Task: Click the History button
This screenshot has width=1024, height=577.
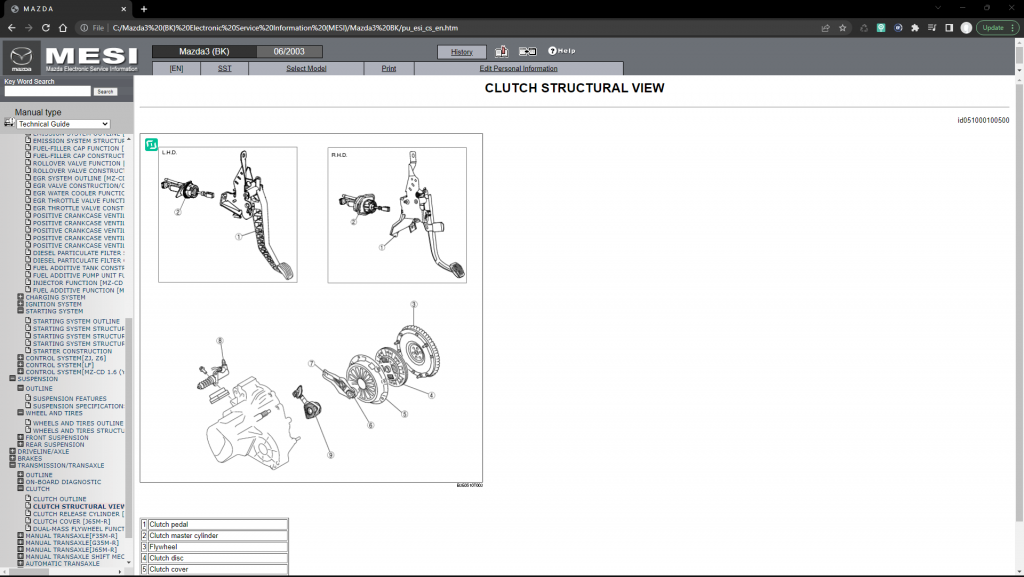Action: click(462, 52)
